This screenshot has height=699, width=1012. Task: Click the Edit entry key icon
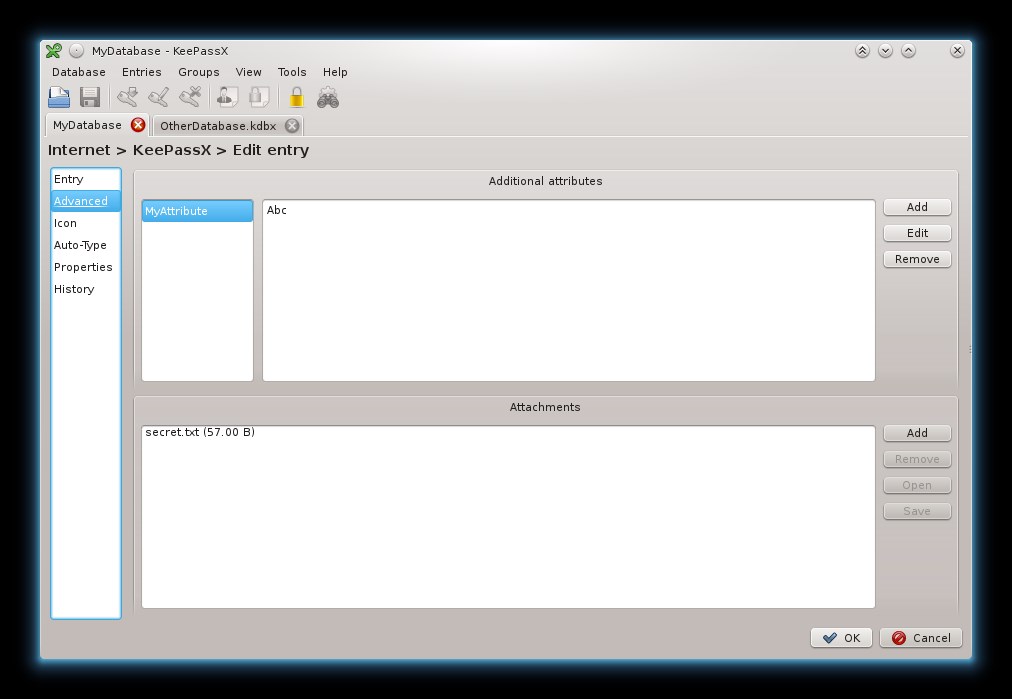click(159, 97)
